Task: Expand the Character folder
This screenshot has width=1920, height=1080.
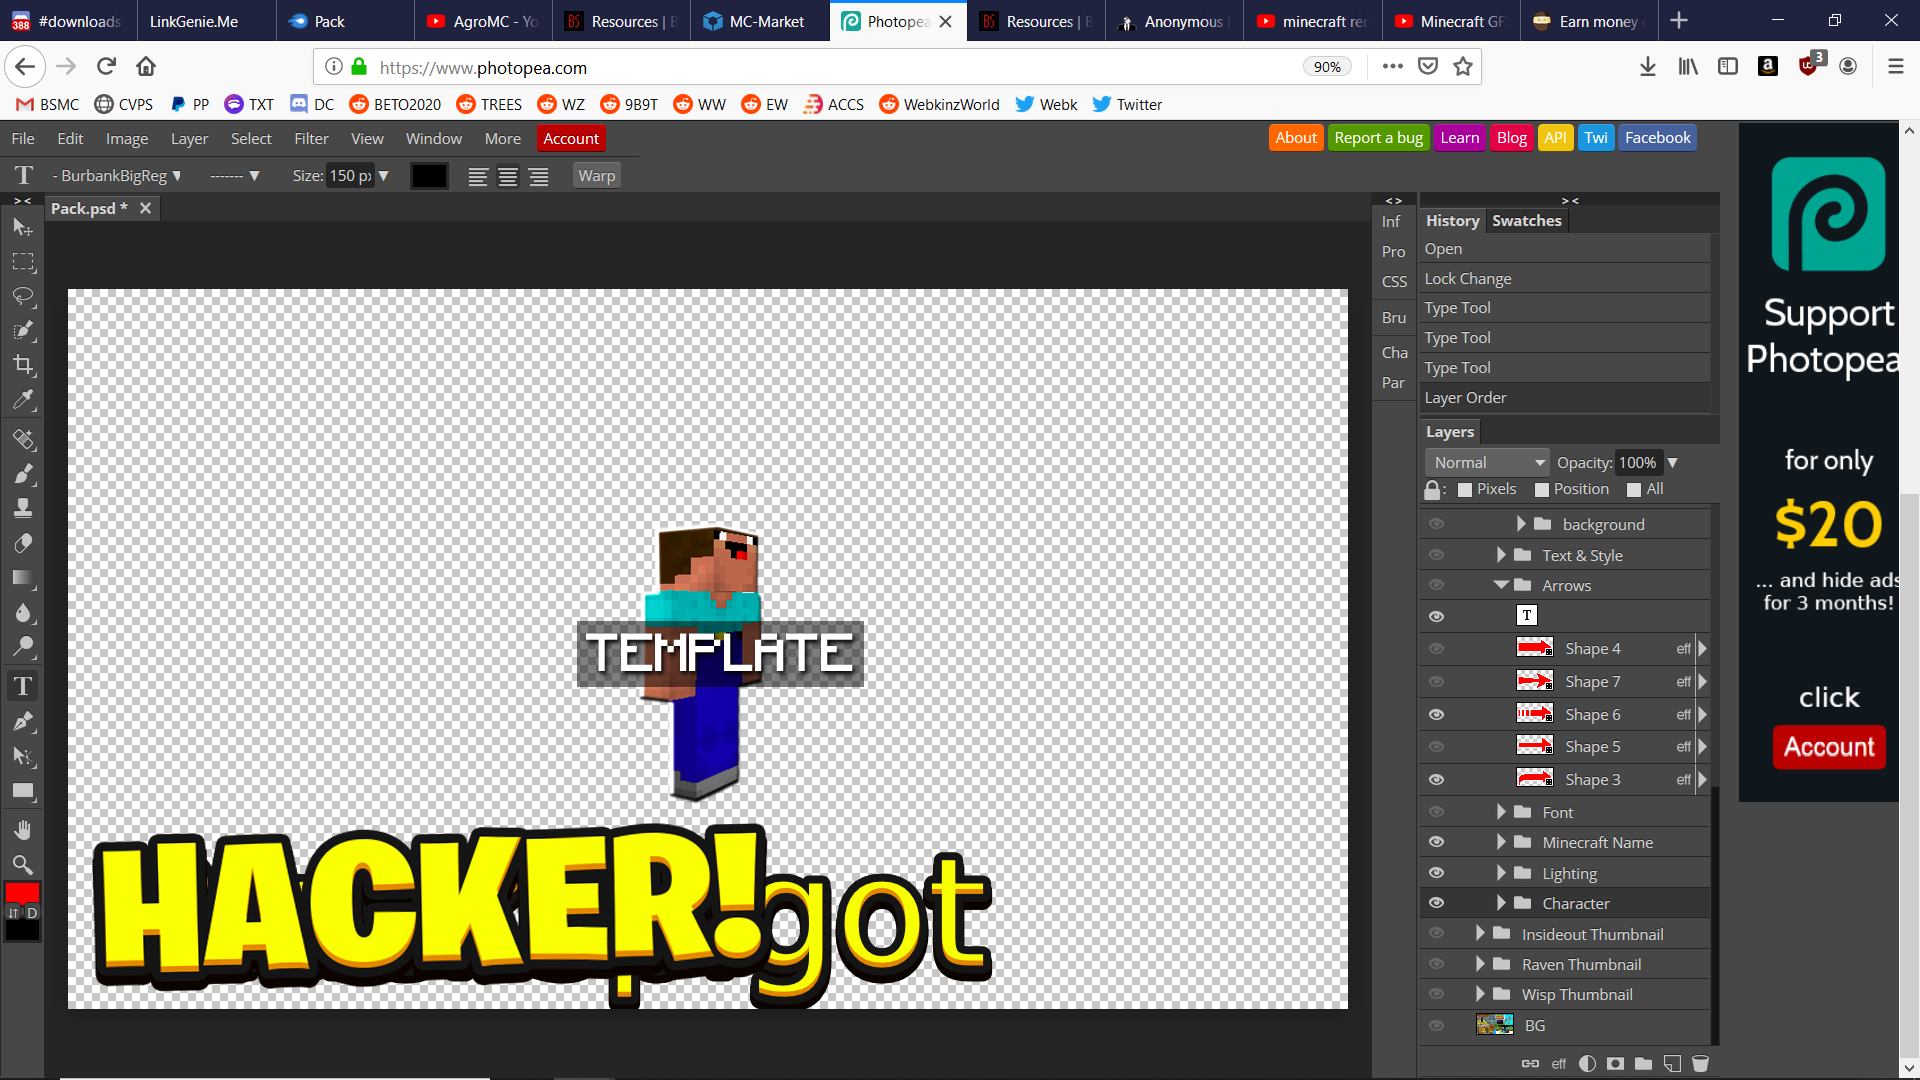Action: pyautogui.click(x=1500, y=903)
